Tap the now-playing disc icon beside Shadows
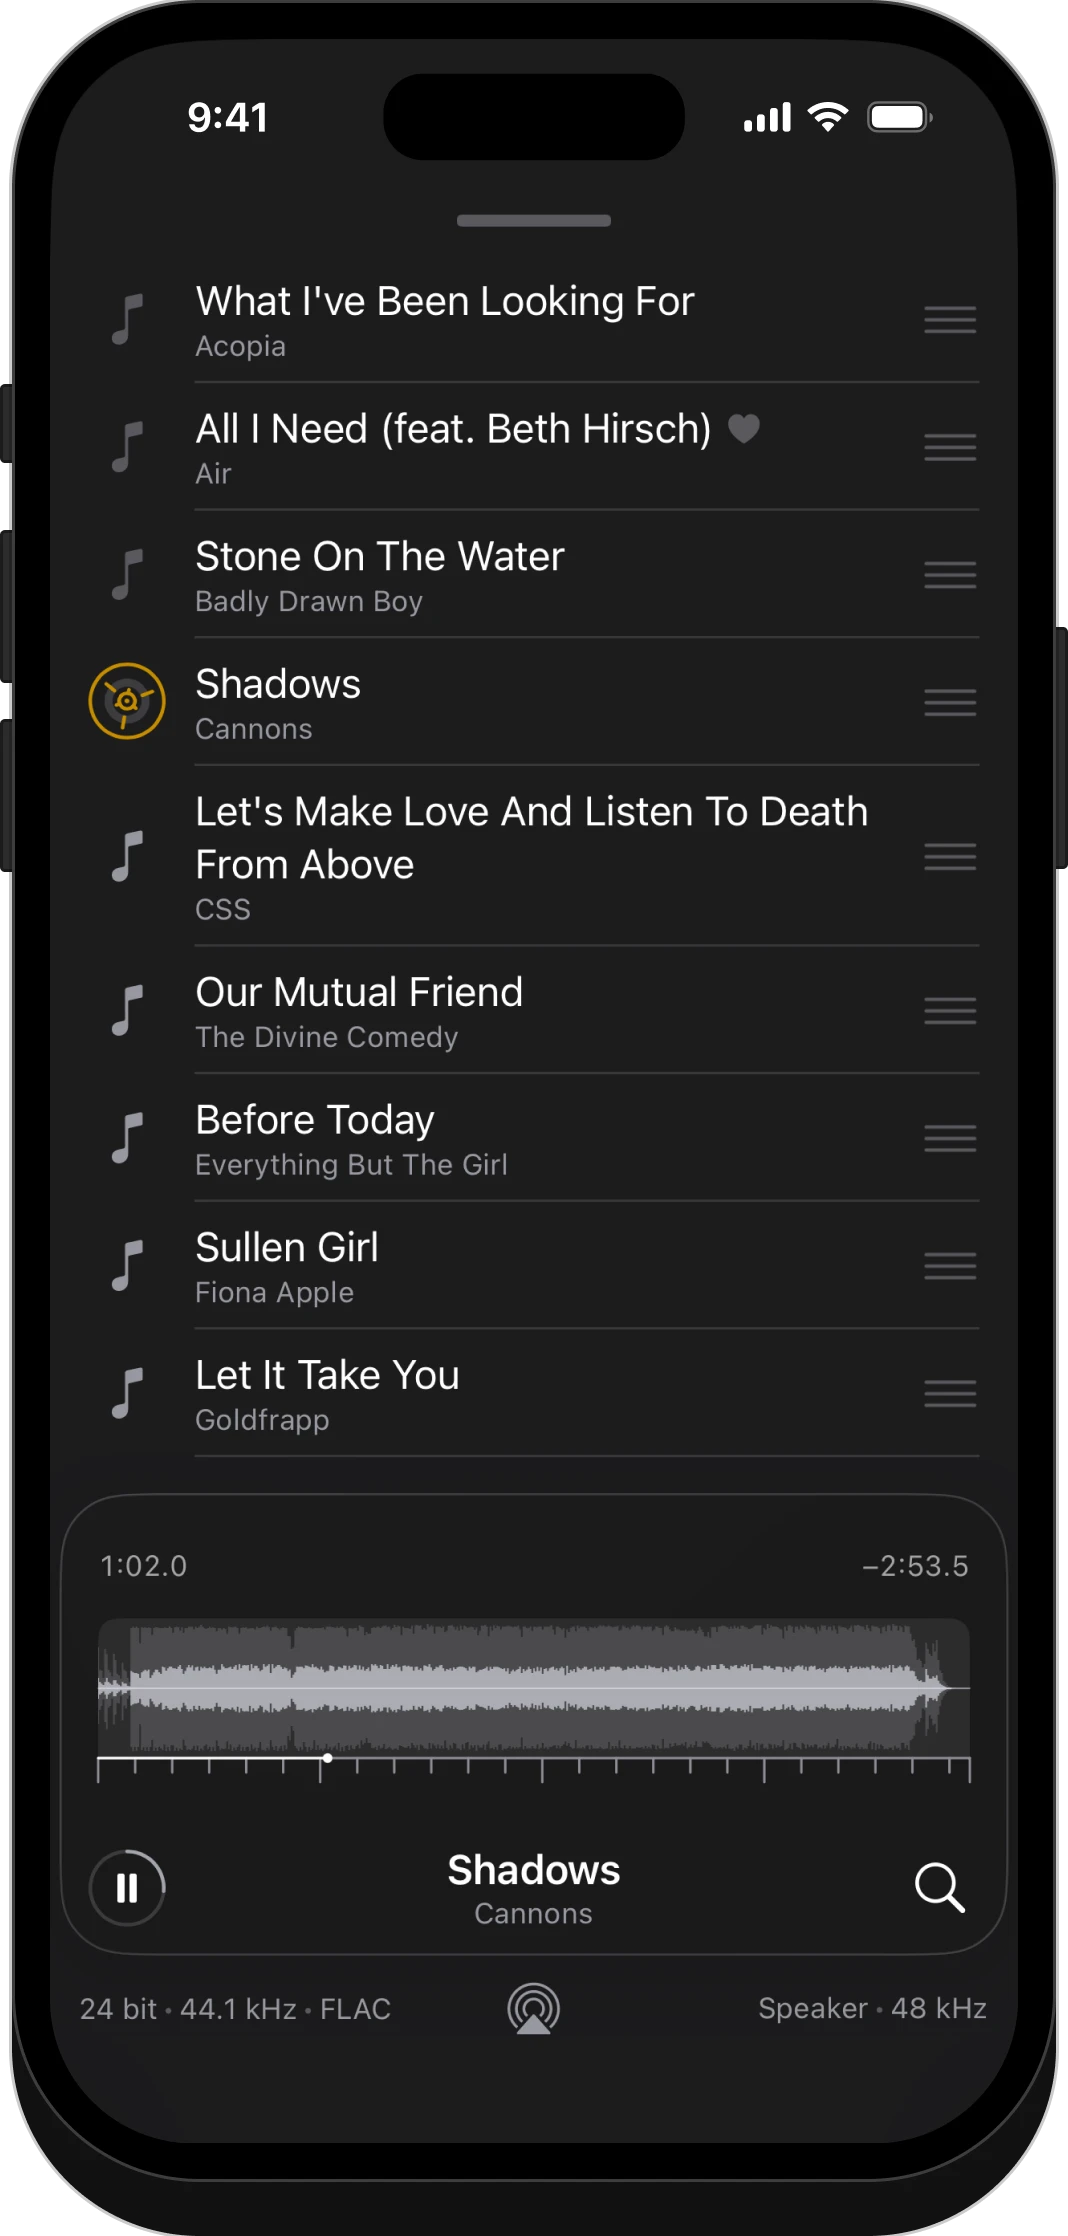The width and height of the screenshot is (1068, 2236). coord(127,701)
